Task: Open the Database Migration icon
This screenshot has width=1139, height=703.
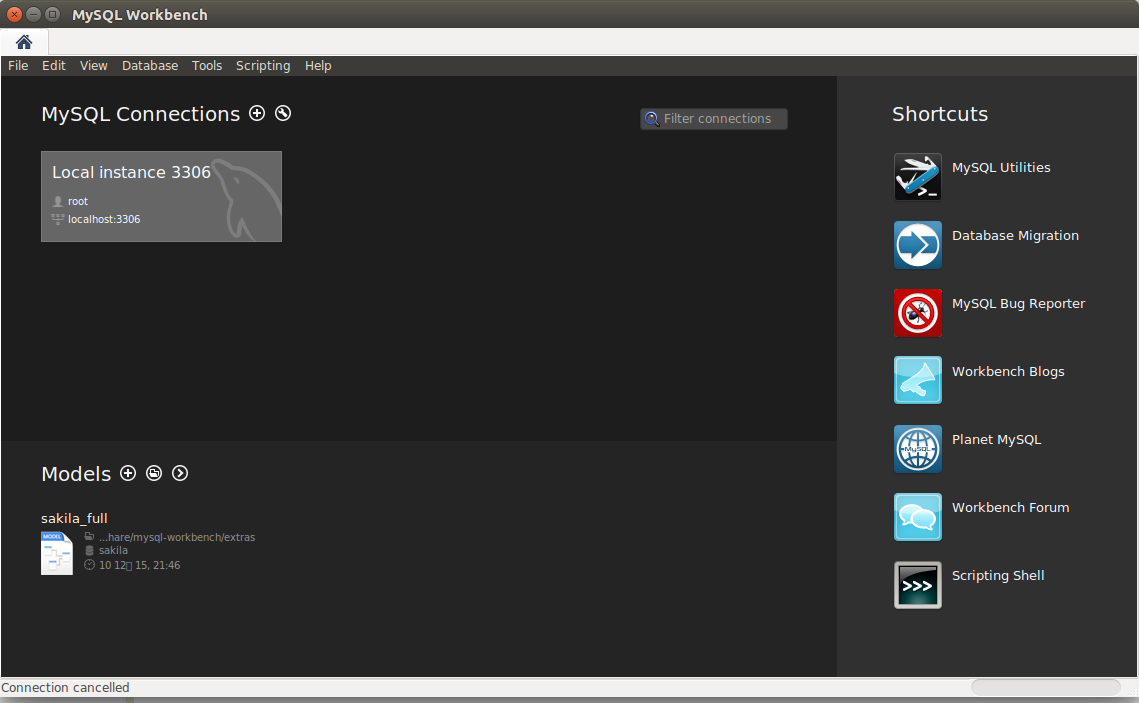Action: point(917,245)
